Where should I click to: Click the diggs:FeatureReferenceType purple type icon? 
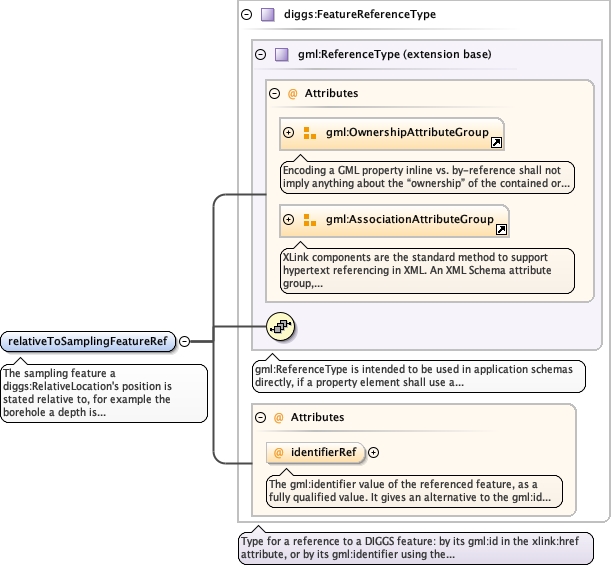point(268,15)
